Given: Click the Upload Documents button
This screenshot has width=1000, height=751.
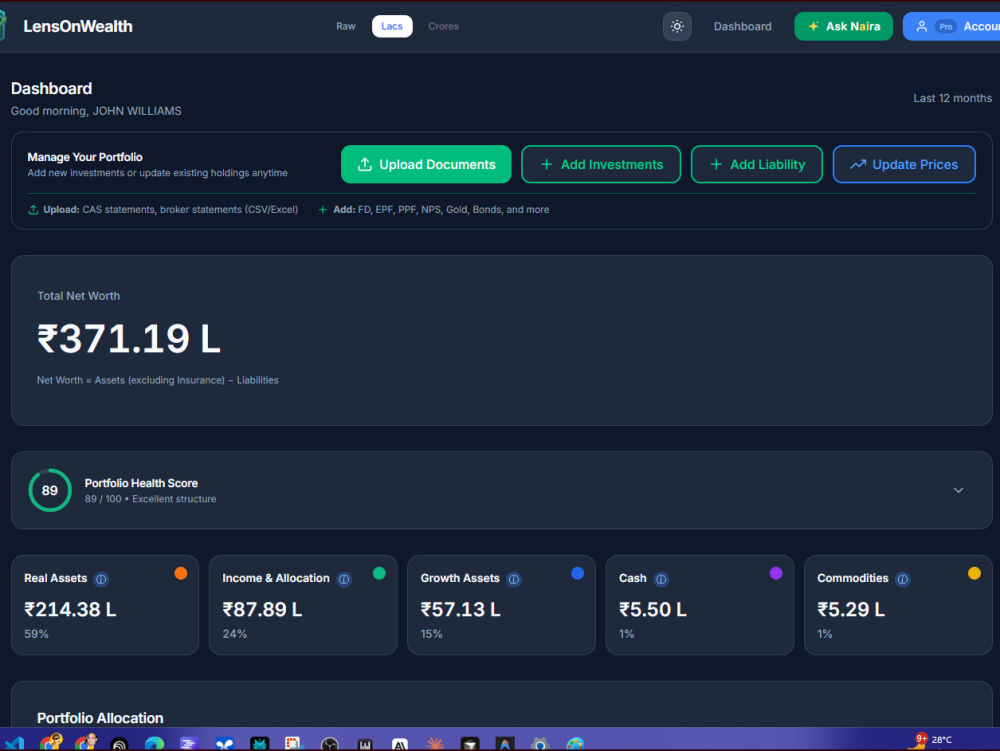Looking at the screenshot, I should (426, 164).
